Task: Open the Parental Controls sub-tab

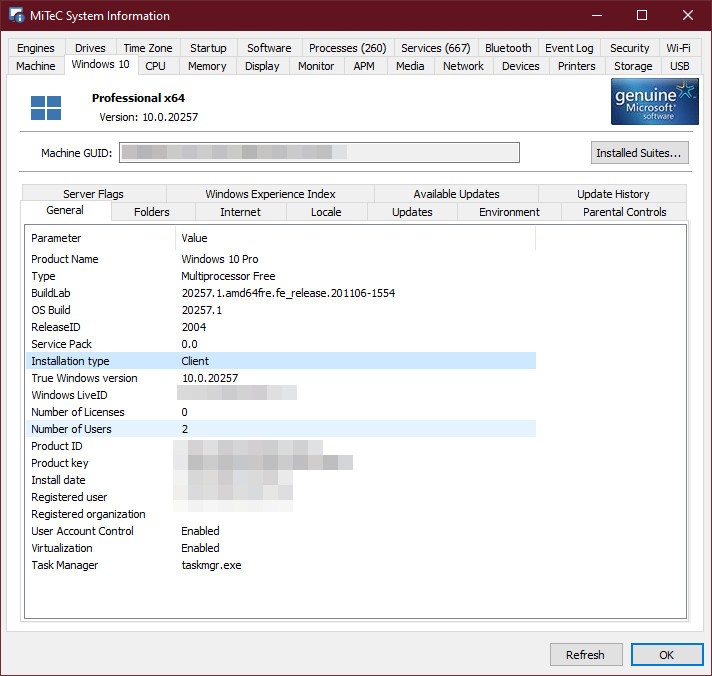Action: pos(624,212)
